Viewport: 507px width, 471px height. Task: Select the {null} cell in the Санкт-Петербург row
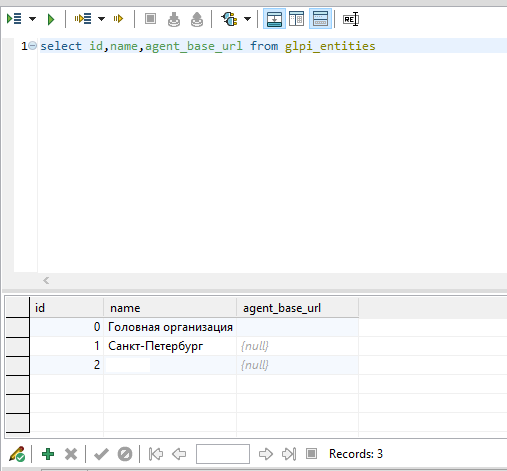coord(298,346)
